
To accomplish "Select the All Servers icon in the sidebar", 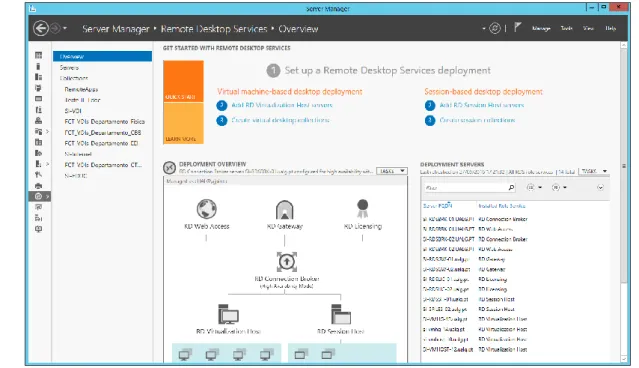I will point(38,77).
